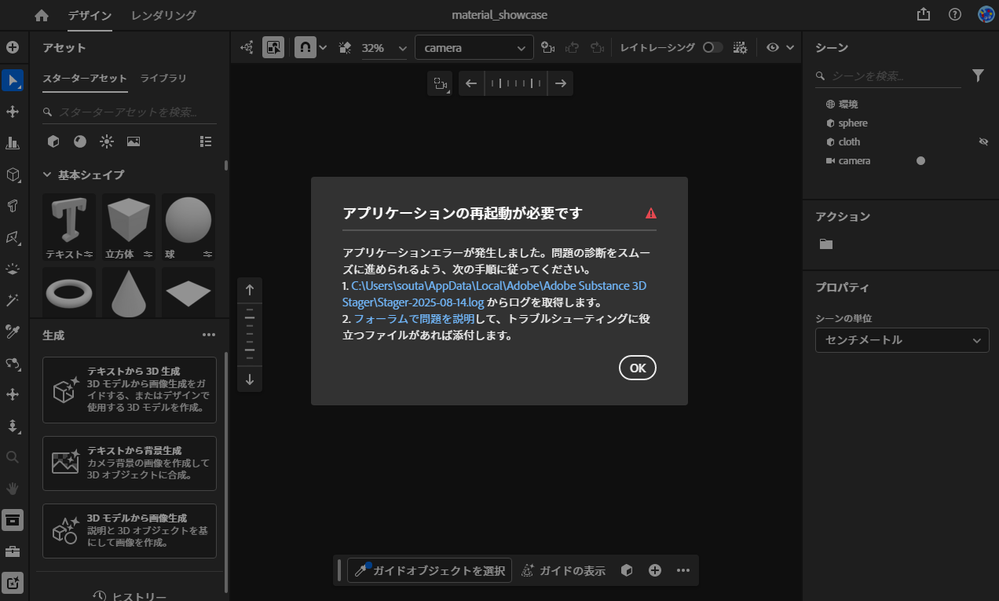Filter assets by materials sphere icon
This screenshot has width=999, height=601.
point(80,141)
